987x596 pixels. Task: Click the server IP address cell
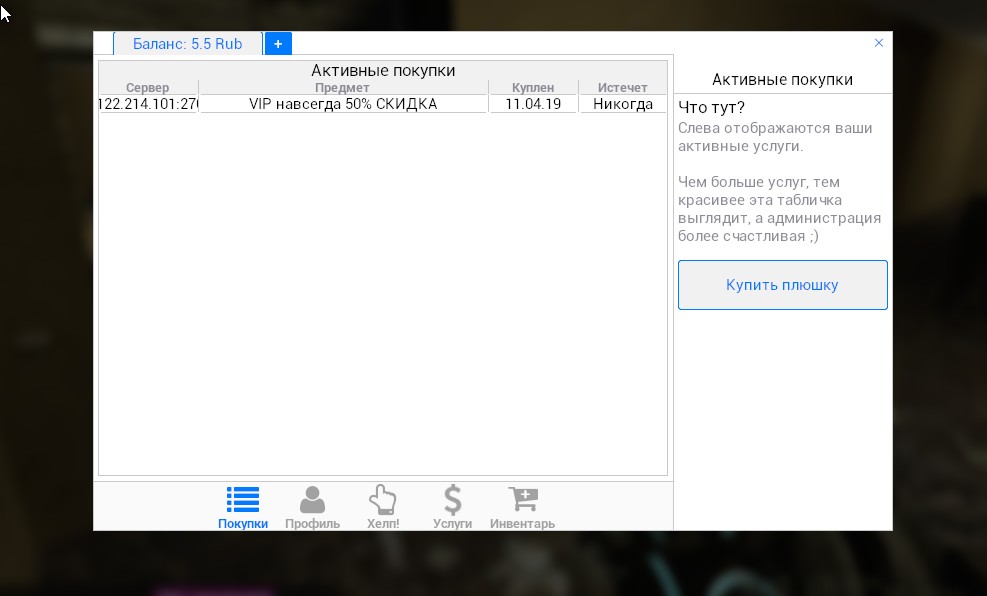[x=148, y=104]
